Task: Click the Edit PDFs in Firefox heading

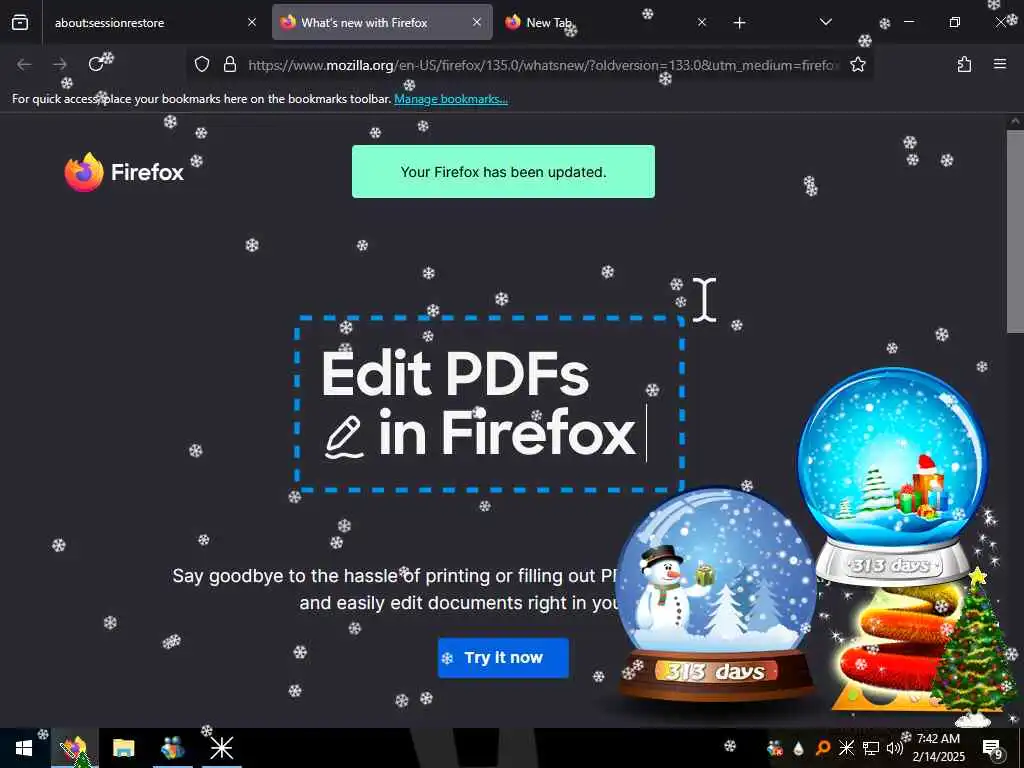Action: coord(478,403)
